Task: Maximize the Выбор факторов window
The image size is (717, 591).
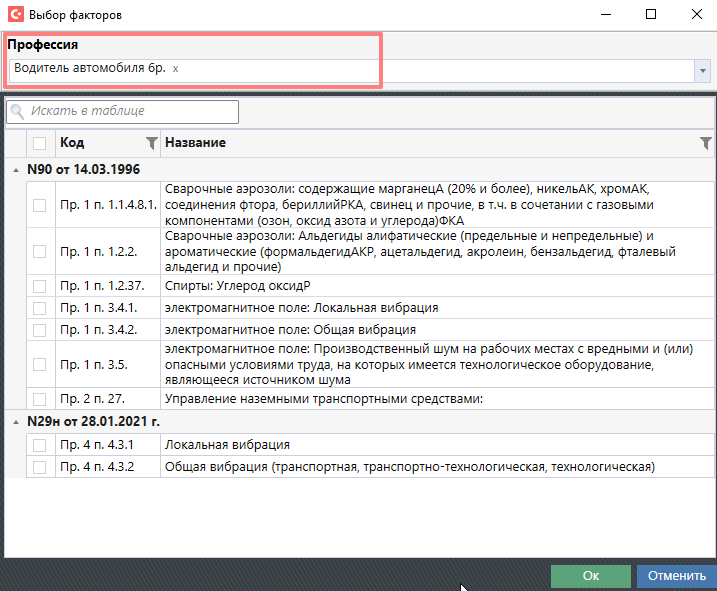Action: (651, 15)
